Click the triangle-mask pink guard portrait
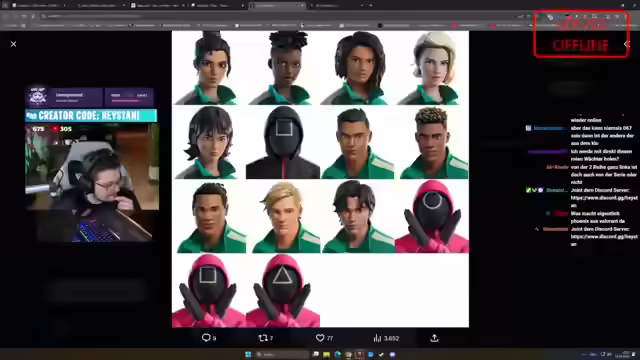 [283, 291]
